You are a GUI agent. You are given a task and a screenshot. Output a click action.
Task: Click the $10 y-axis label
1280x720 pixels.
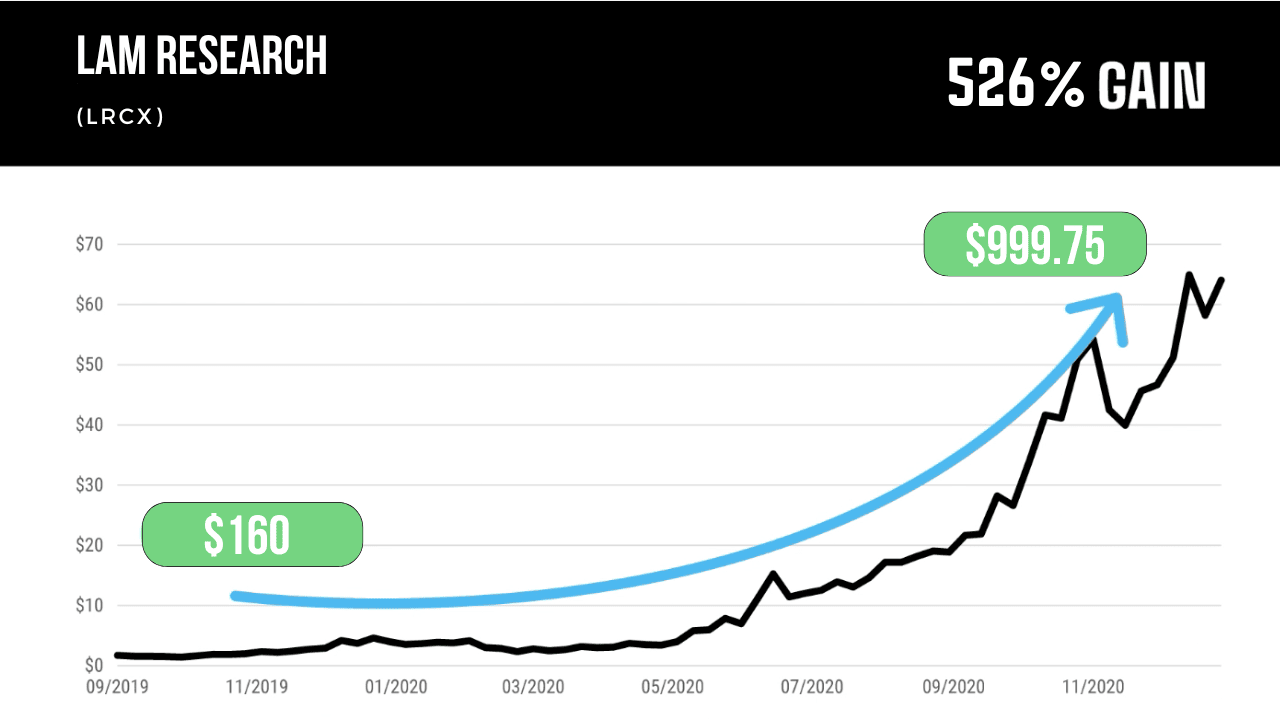[x=89, y=605]
